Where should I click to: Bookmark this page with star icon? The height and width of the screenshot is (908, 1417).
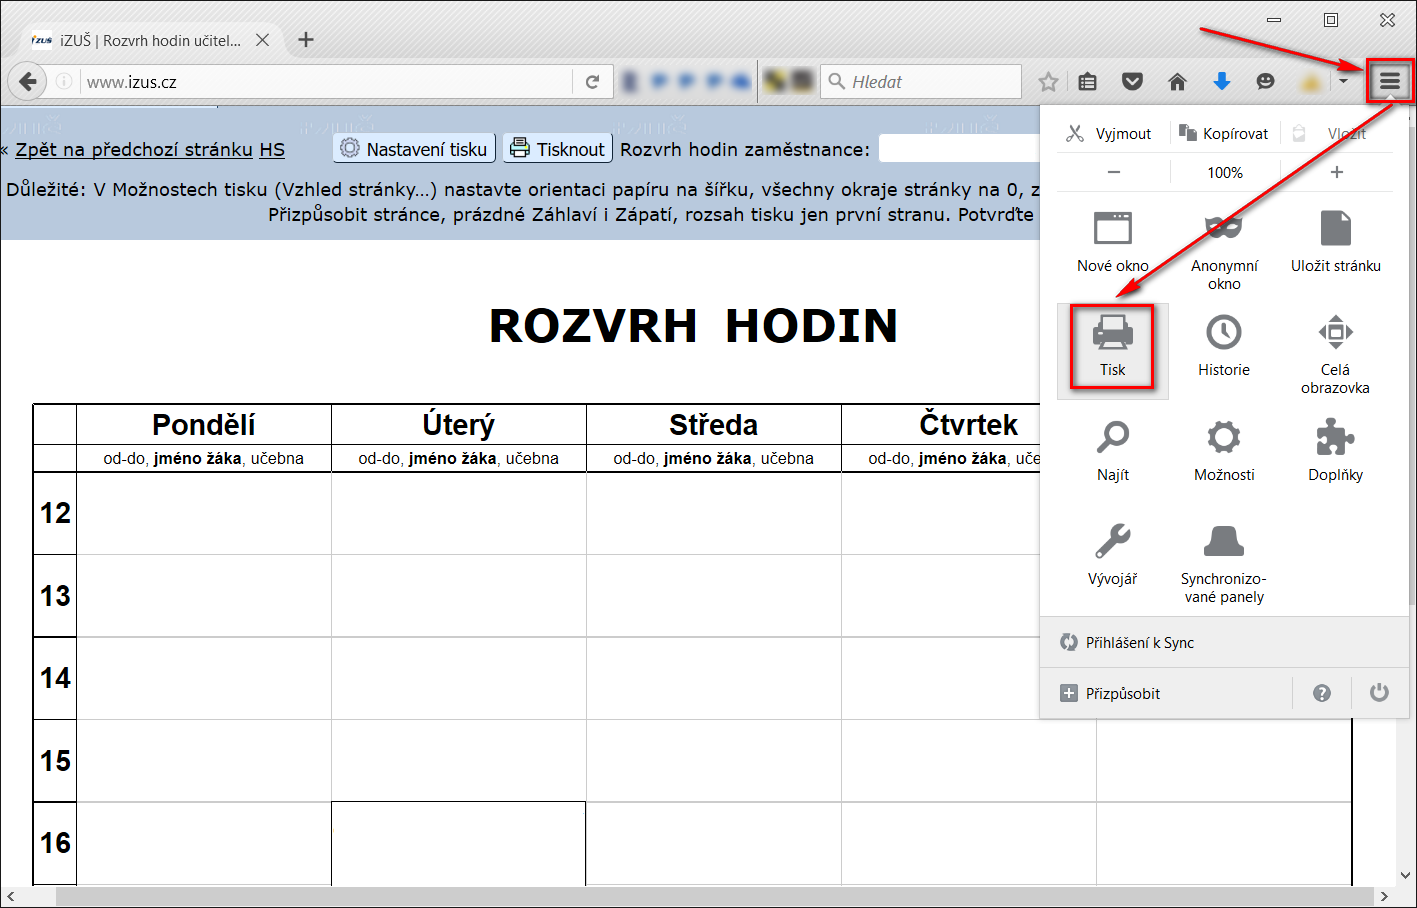(x=1048, y=82)
